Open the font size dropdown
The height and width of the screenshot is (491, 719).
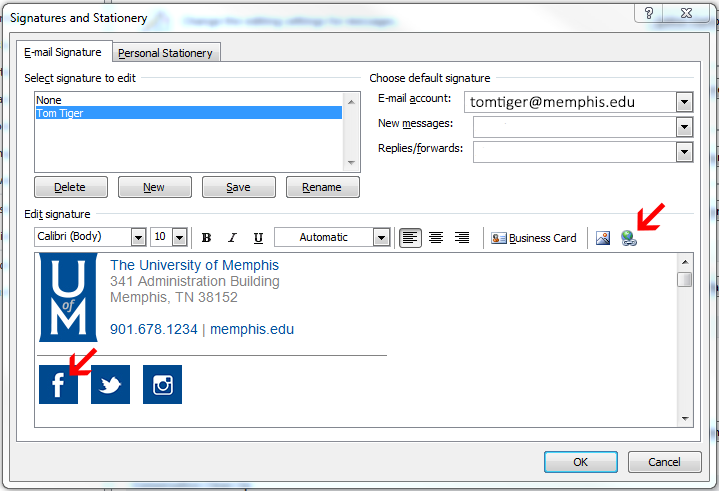[x=179, y=238]
